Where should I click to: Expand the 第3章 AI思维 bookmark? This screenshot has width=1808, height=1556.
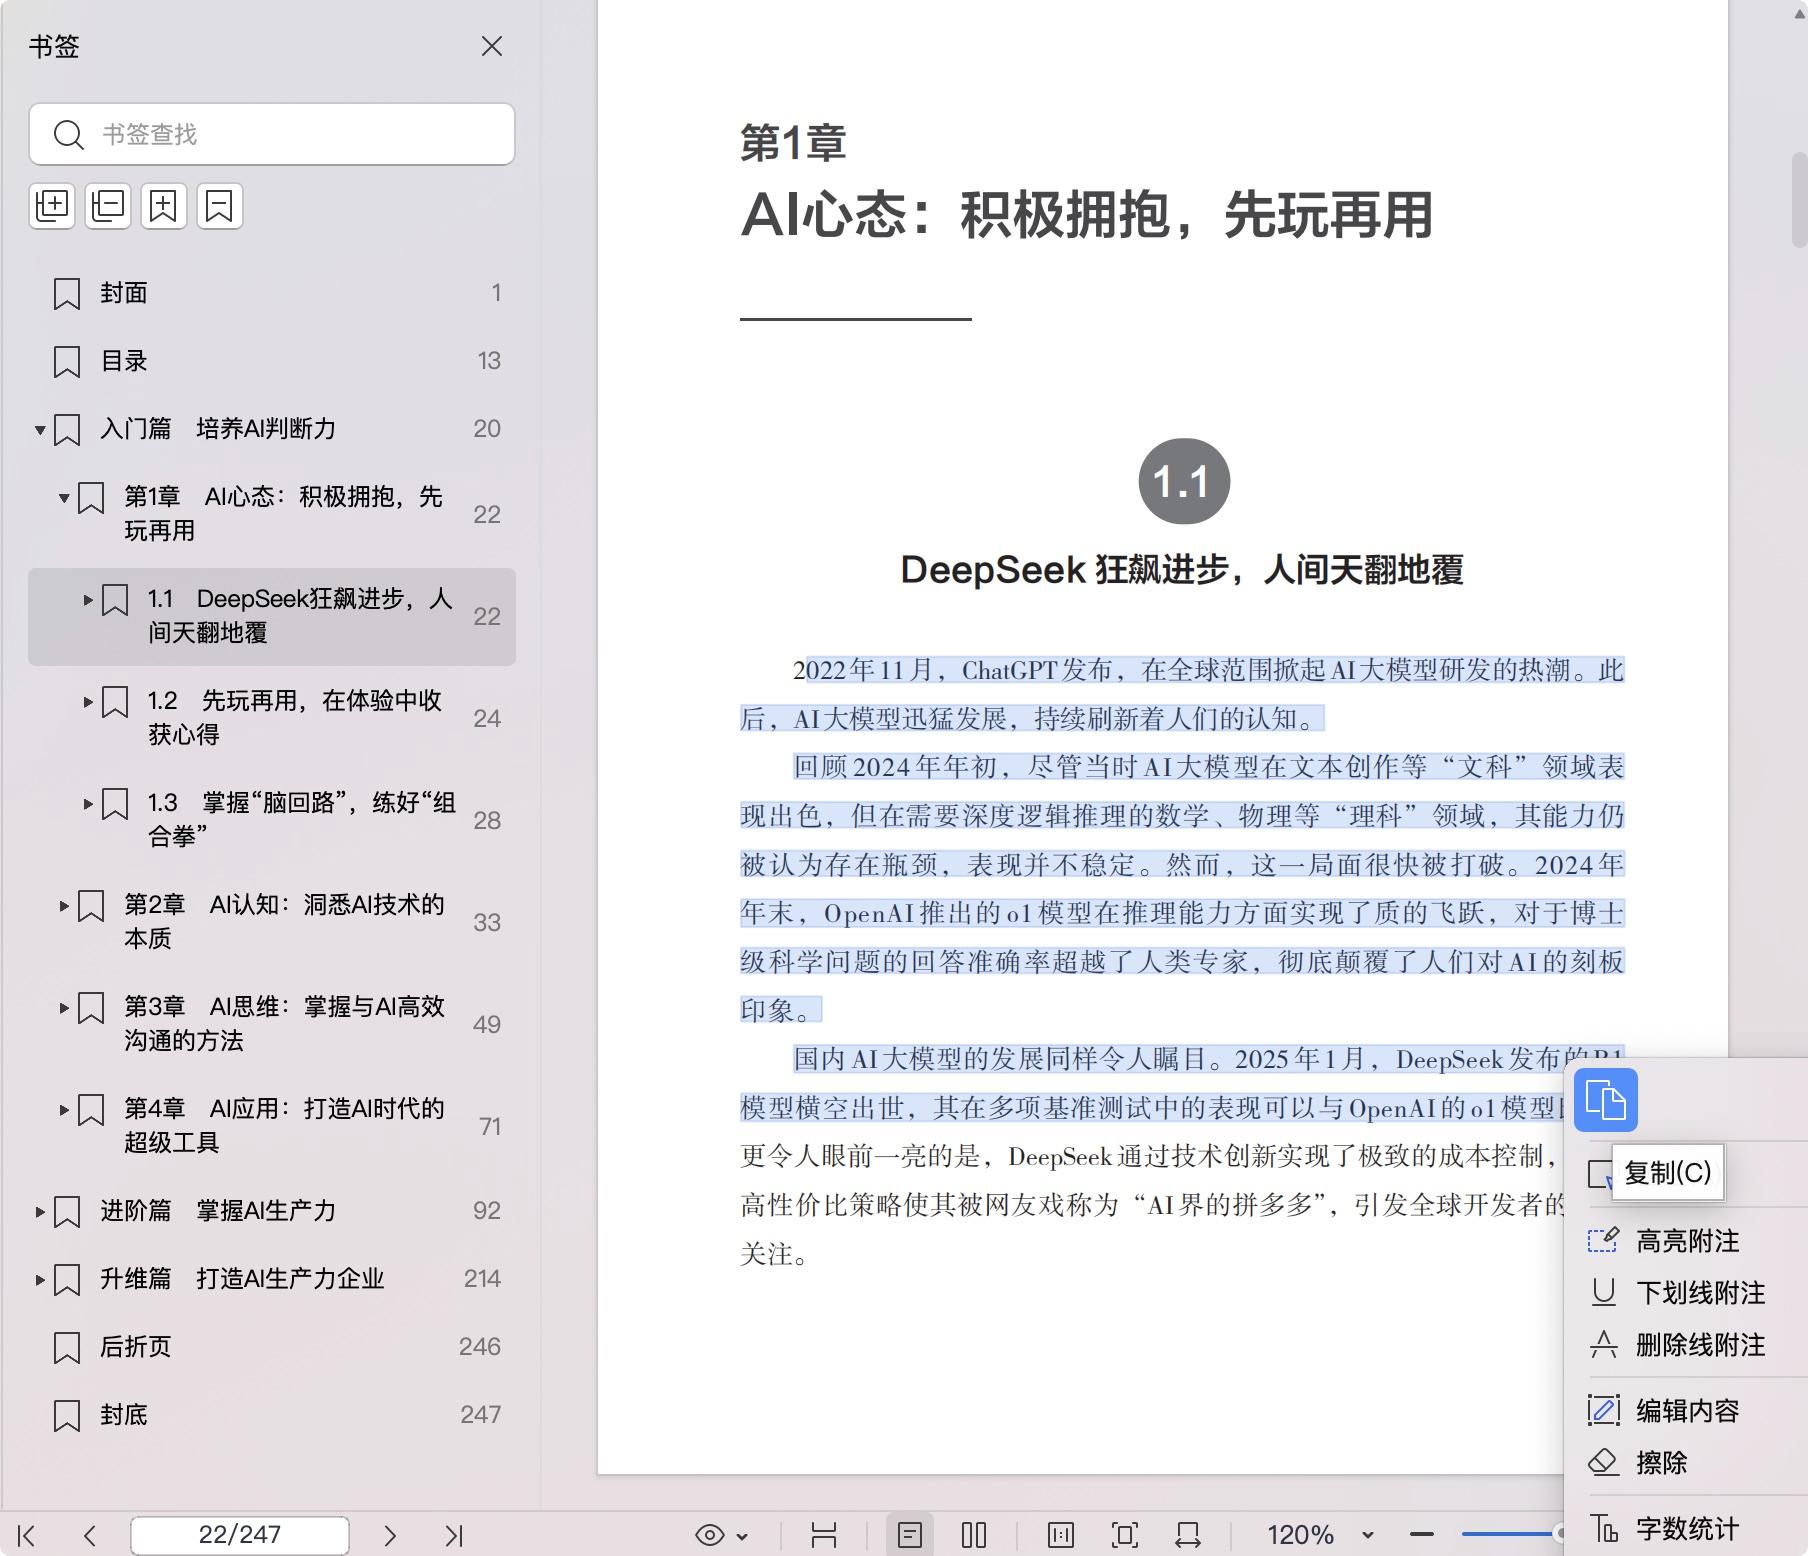[x=64, y=1007]
